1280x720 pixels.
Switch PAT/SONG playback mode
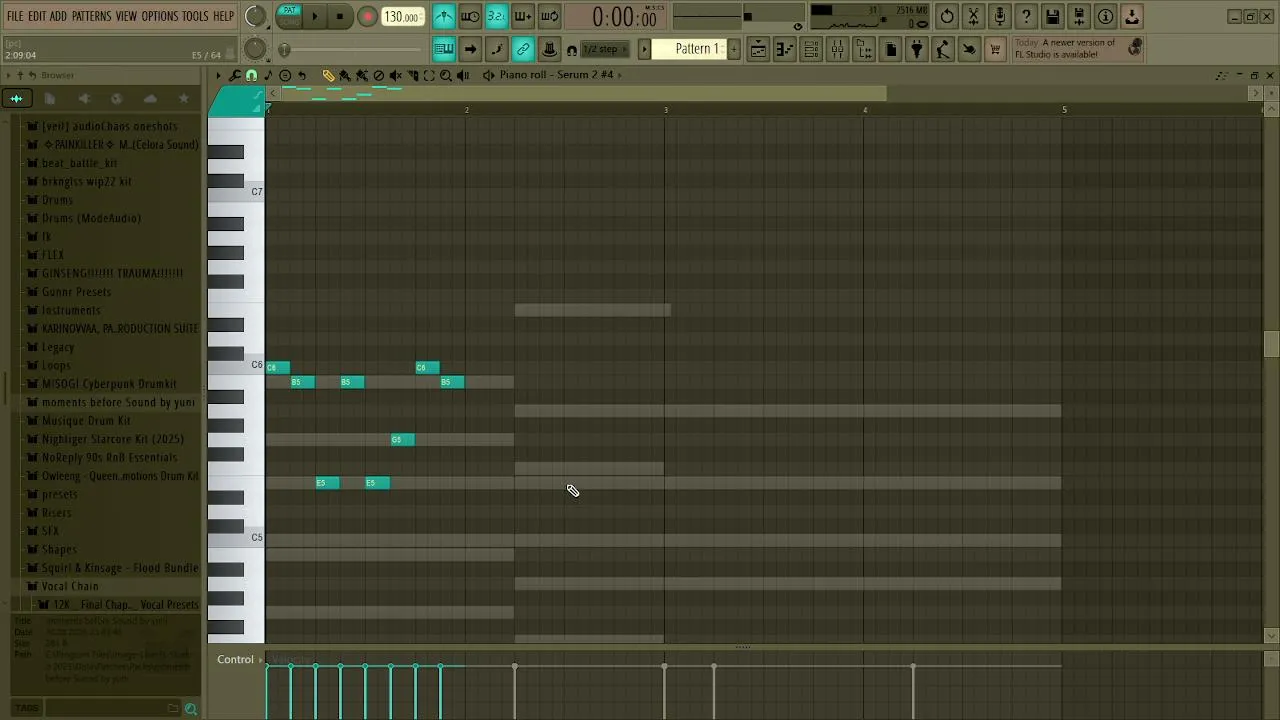tap(289, 16)
